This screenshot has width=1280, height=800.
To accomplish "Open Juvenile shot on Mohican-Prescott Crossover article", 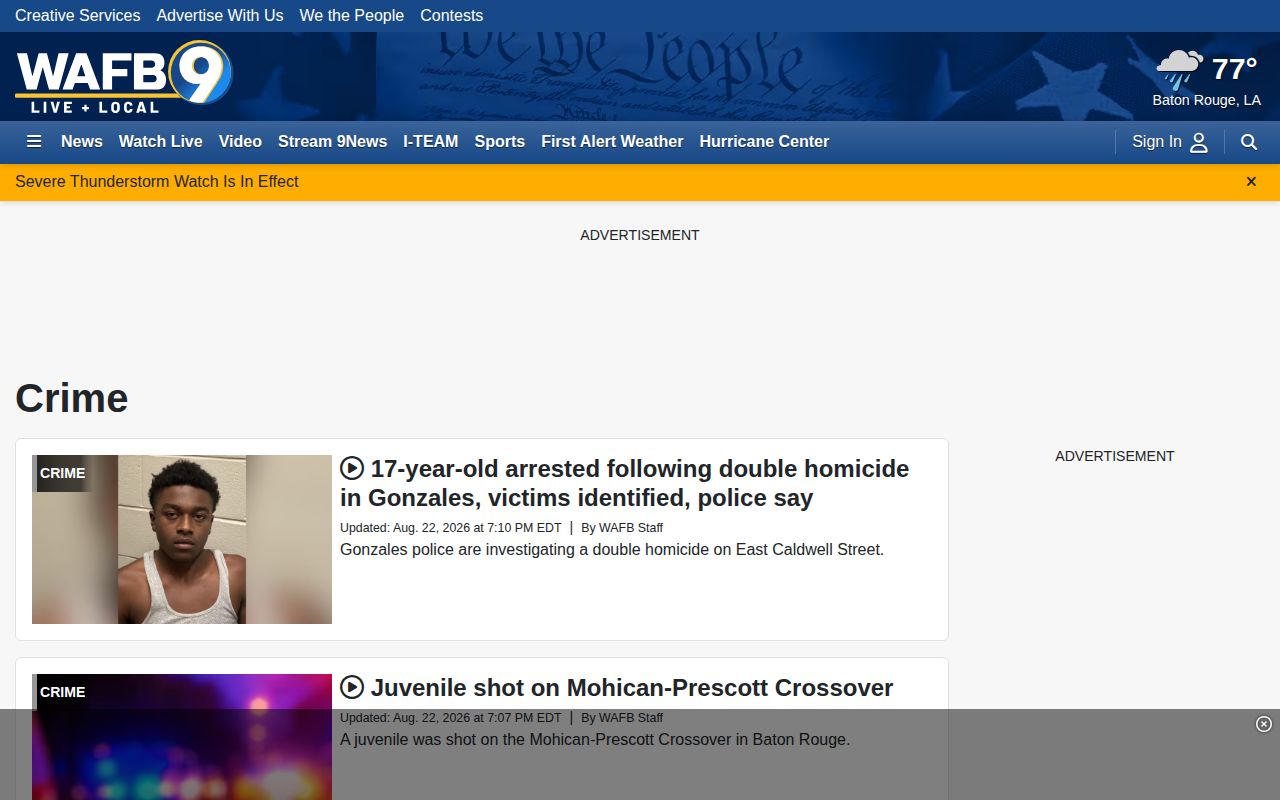I will 632,688.
